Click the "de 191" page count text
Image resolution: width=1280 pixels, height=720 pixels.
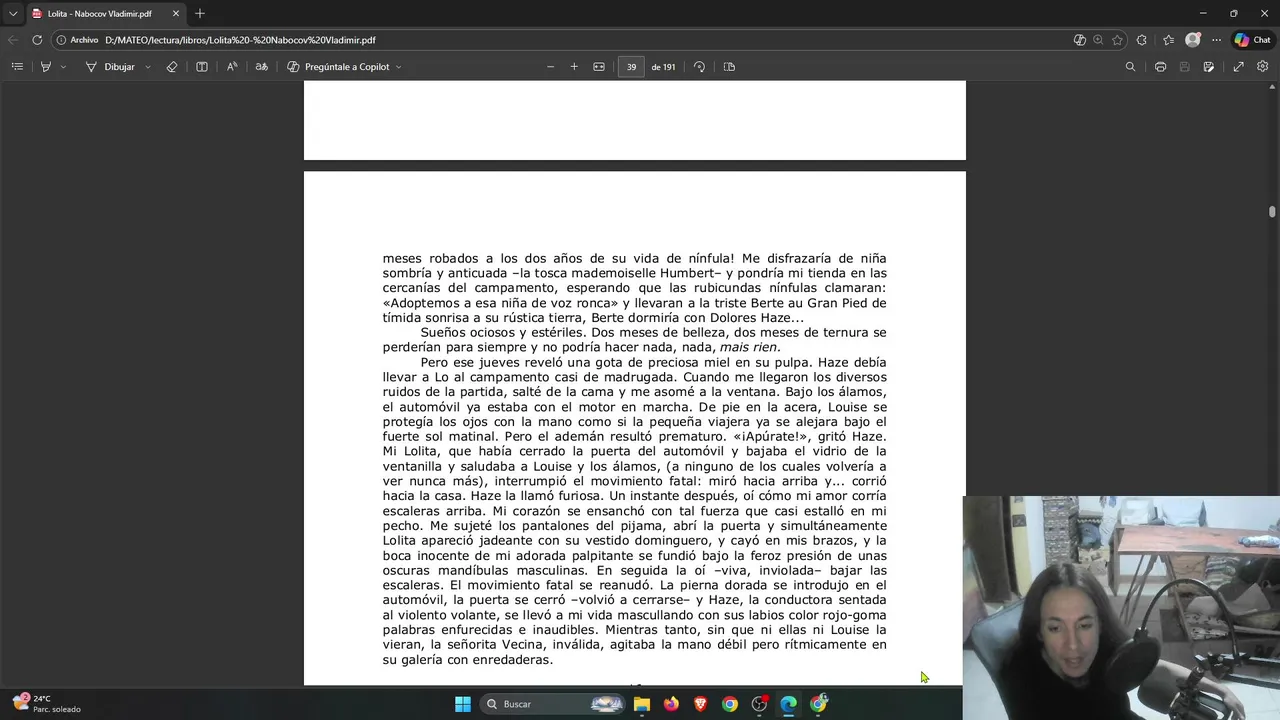tap(663, 67)
